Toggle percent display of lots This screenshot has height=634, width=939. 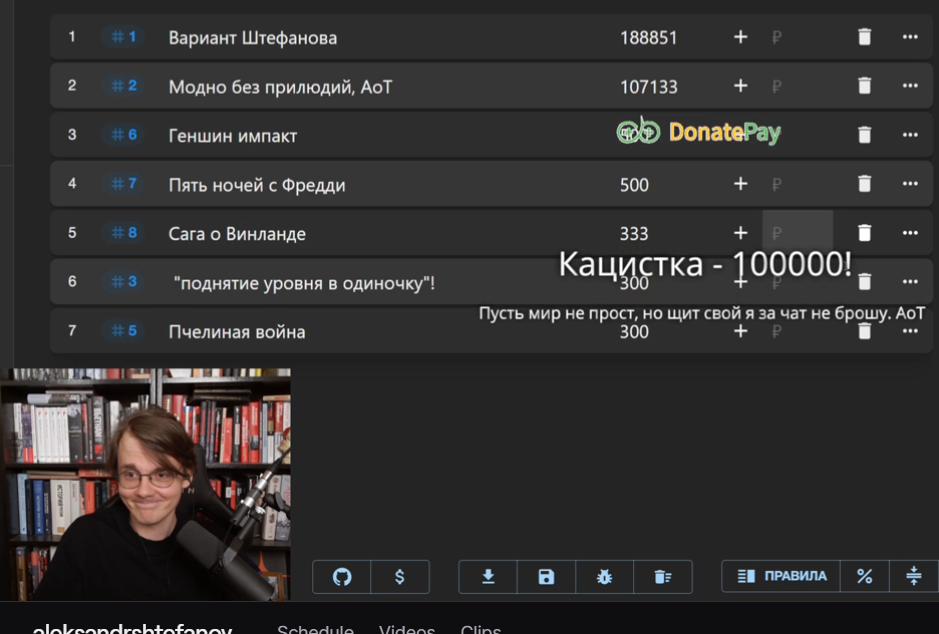click(x=864, y=577)
